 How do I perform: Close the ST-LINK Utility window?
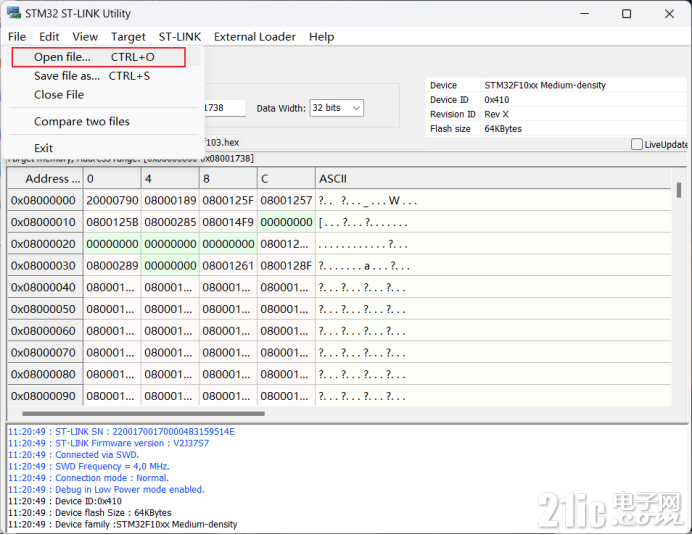[x=669, y=14]
